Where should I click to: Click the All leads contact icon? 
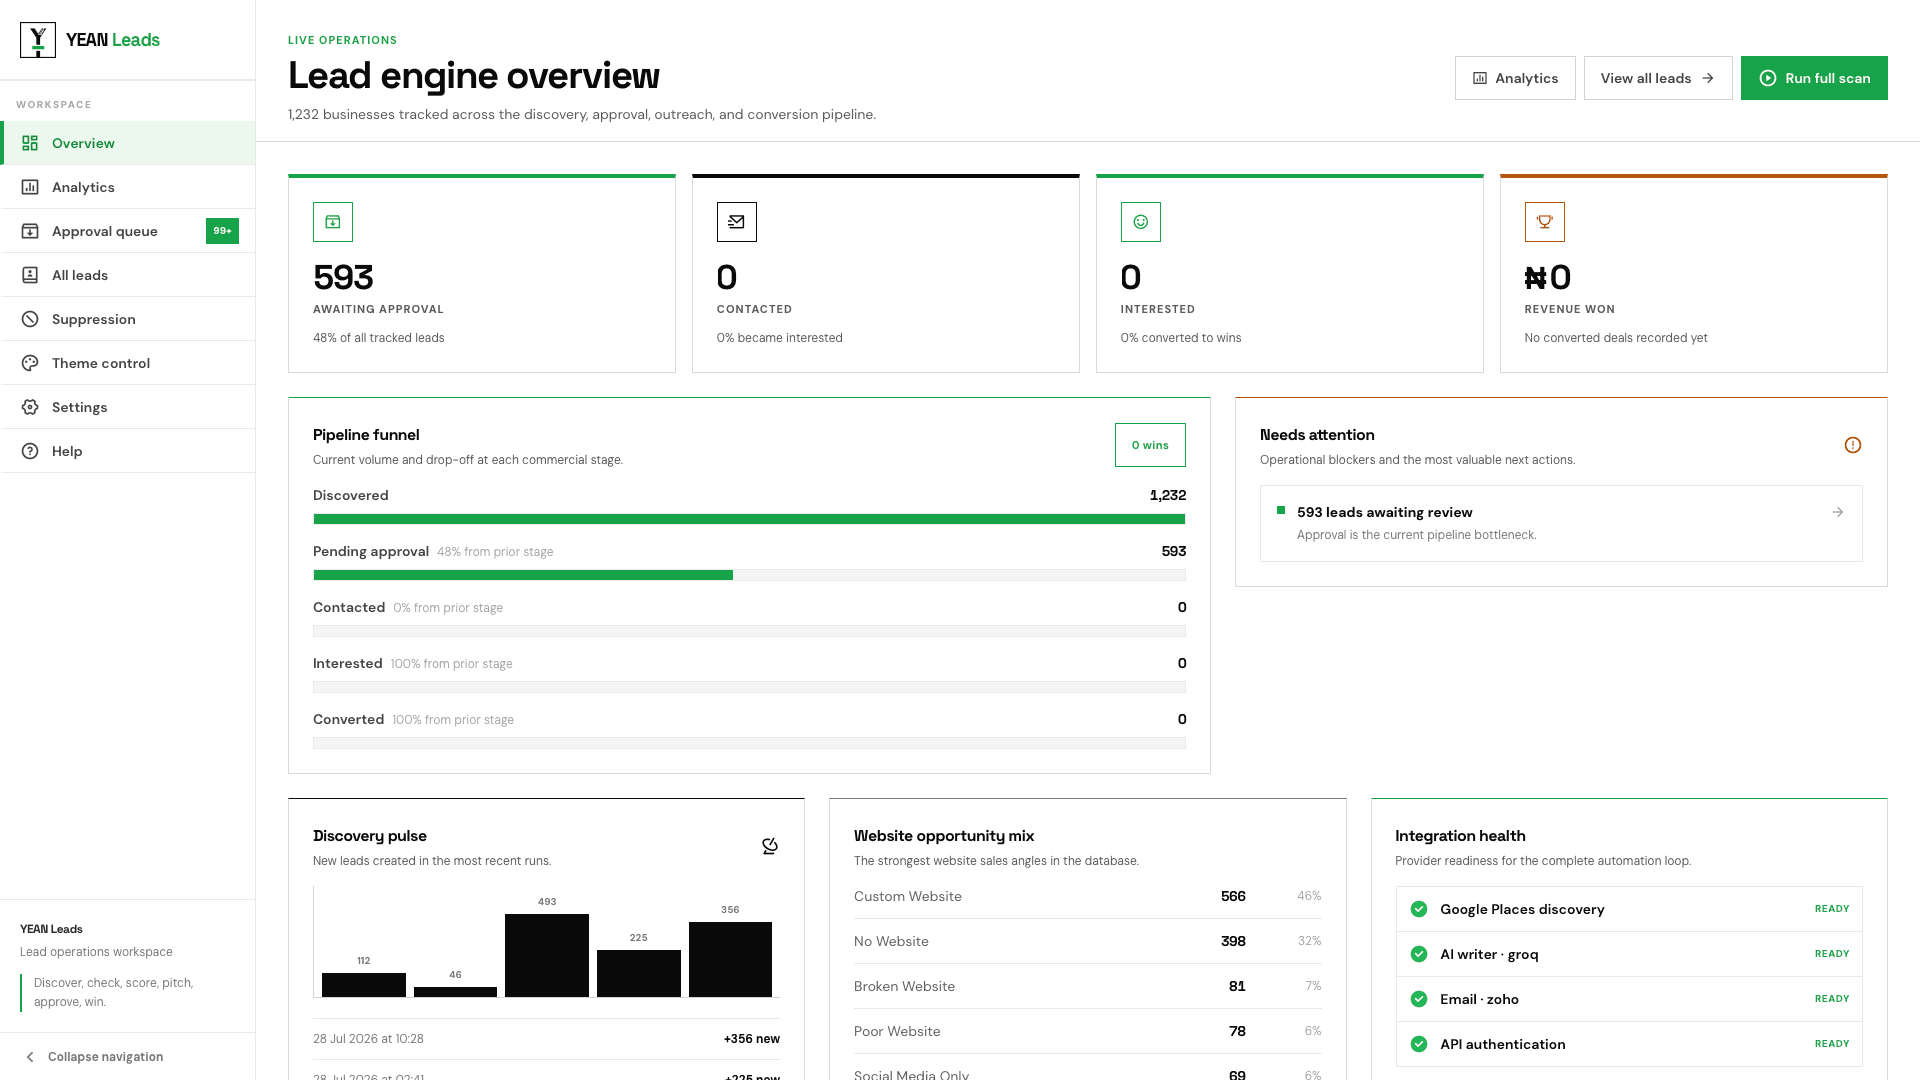pyautogui.click(x=30, y=275)
